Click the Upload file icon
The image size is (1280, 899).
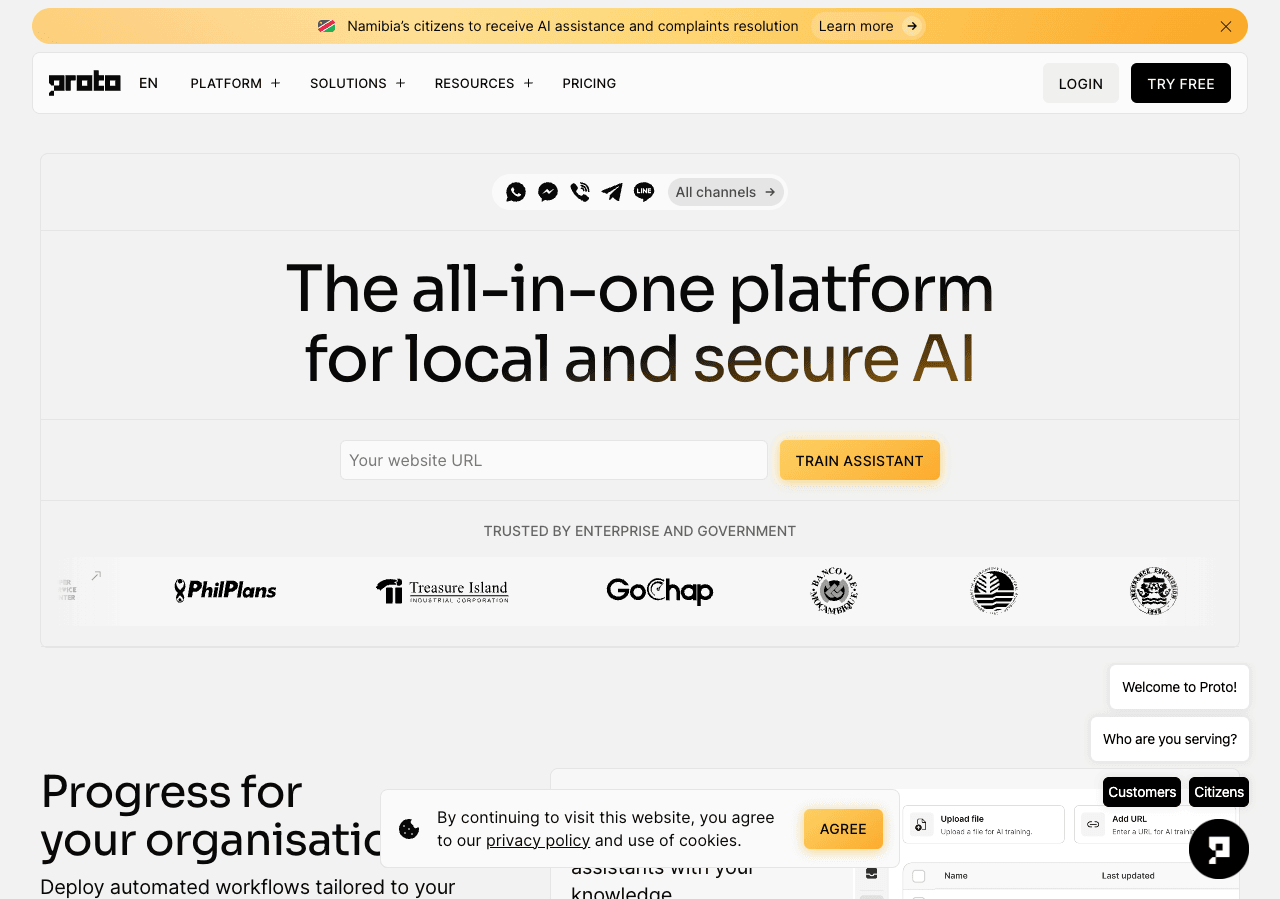(x=920, y=825)
